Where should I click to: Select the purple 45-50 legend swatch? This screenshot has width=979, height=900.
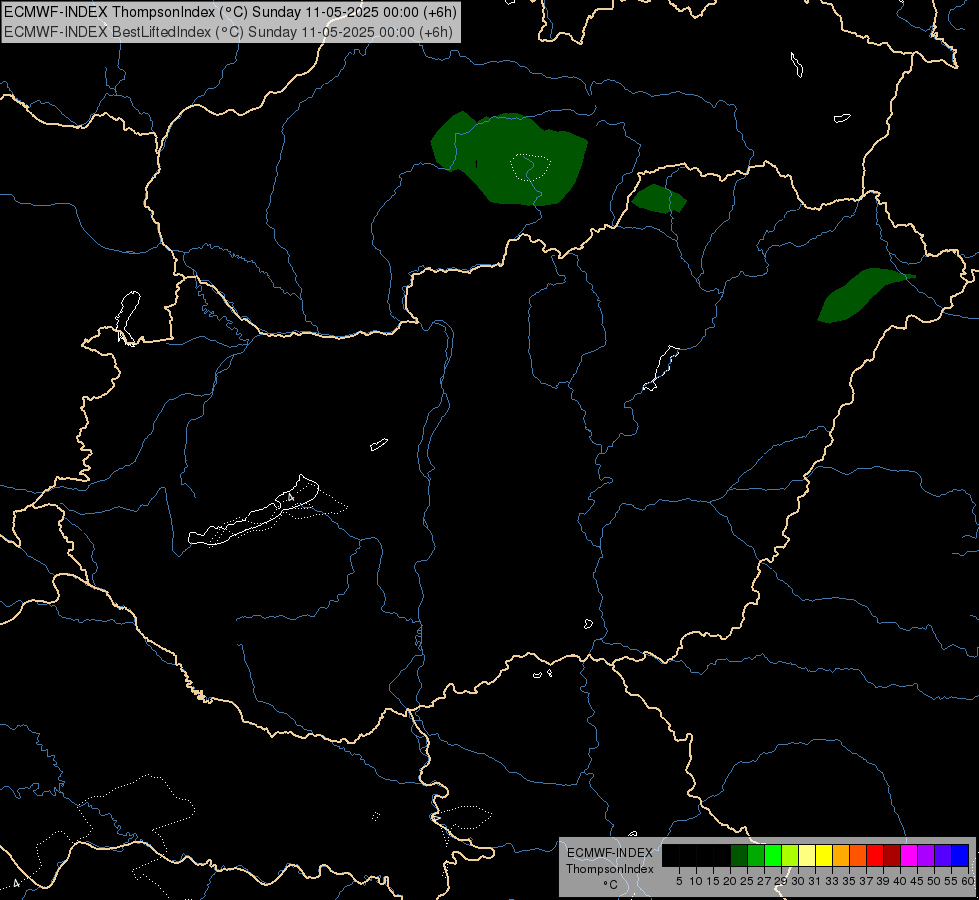926,855
